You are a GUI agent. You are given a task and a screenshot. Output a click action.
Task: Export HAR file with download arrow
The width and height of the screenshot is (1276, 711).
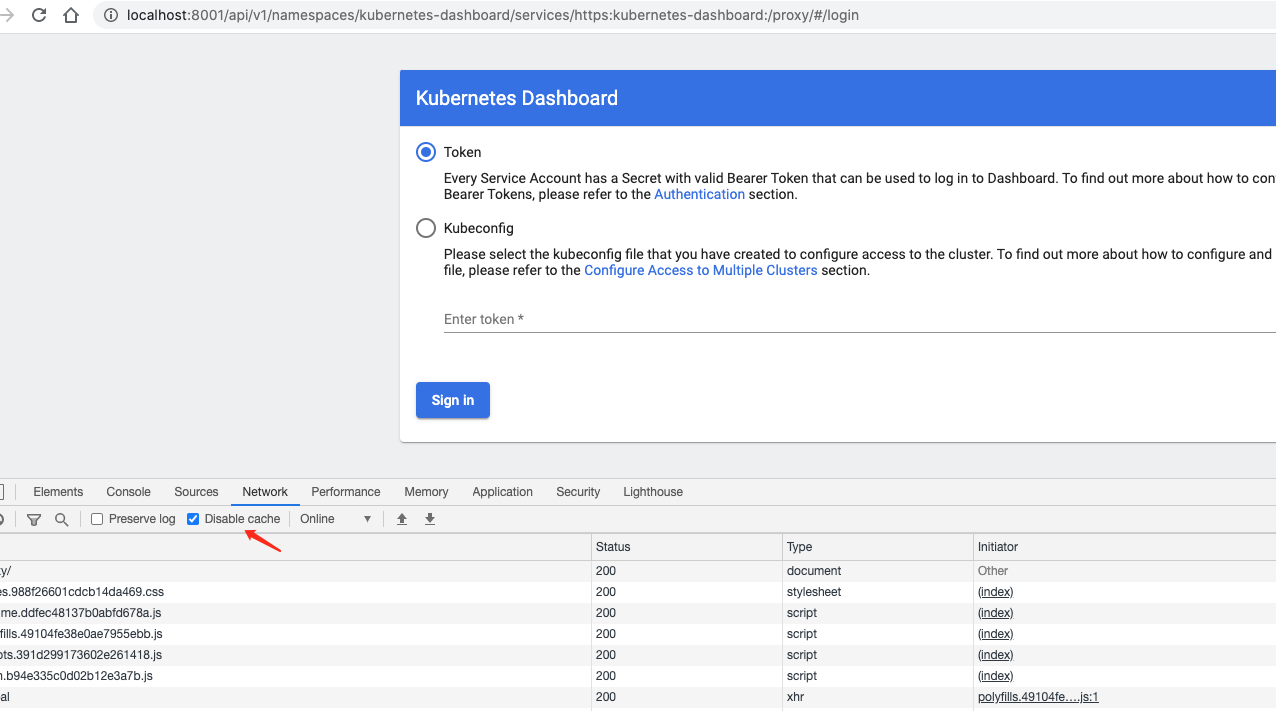[430, 519]
